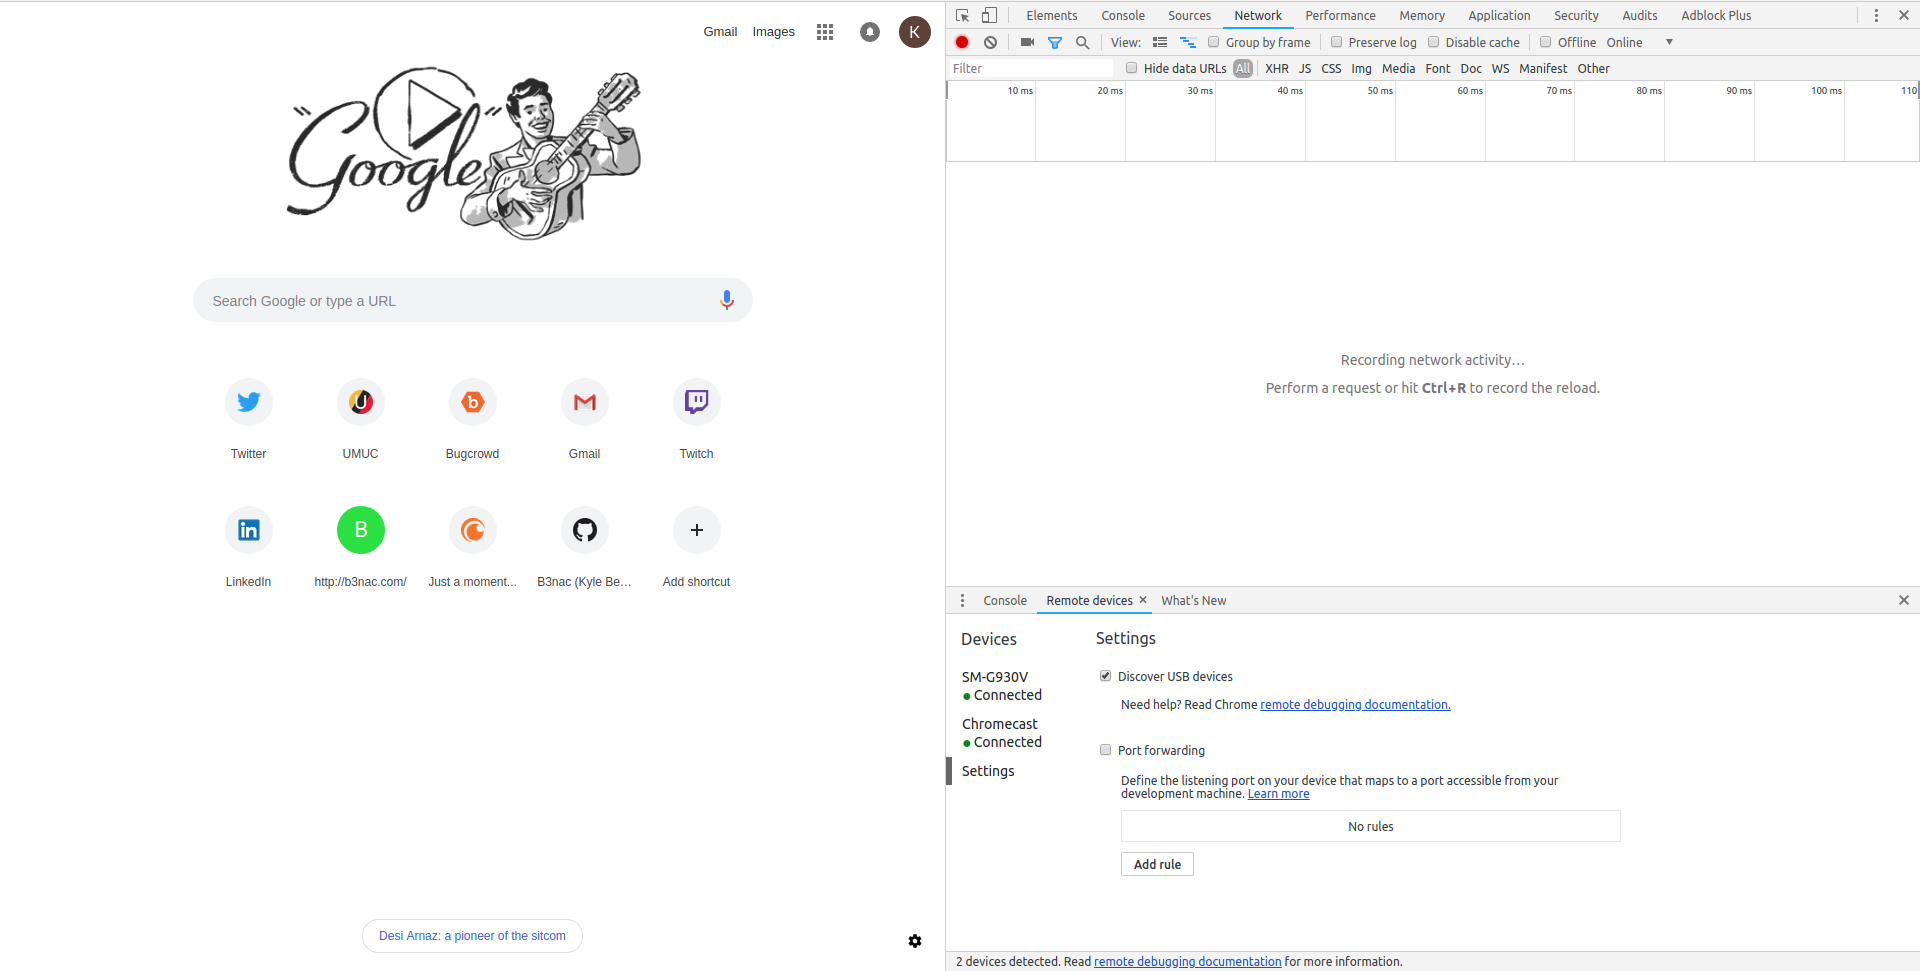Toggle the device toolbar icon

point(989,15)
